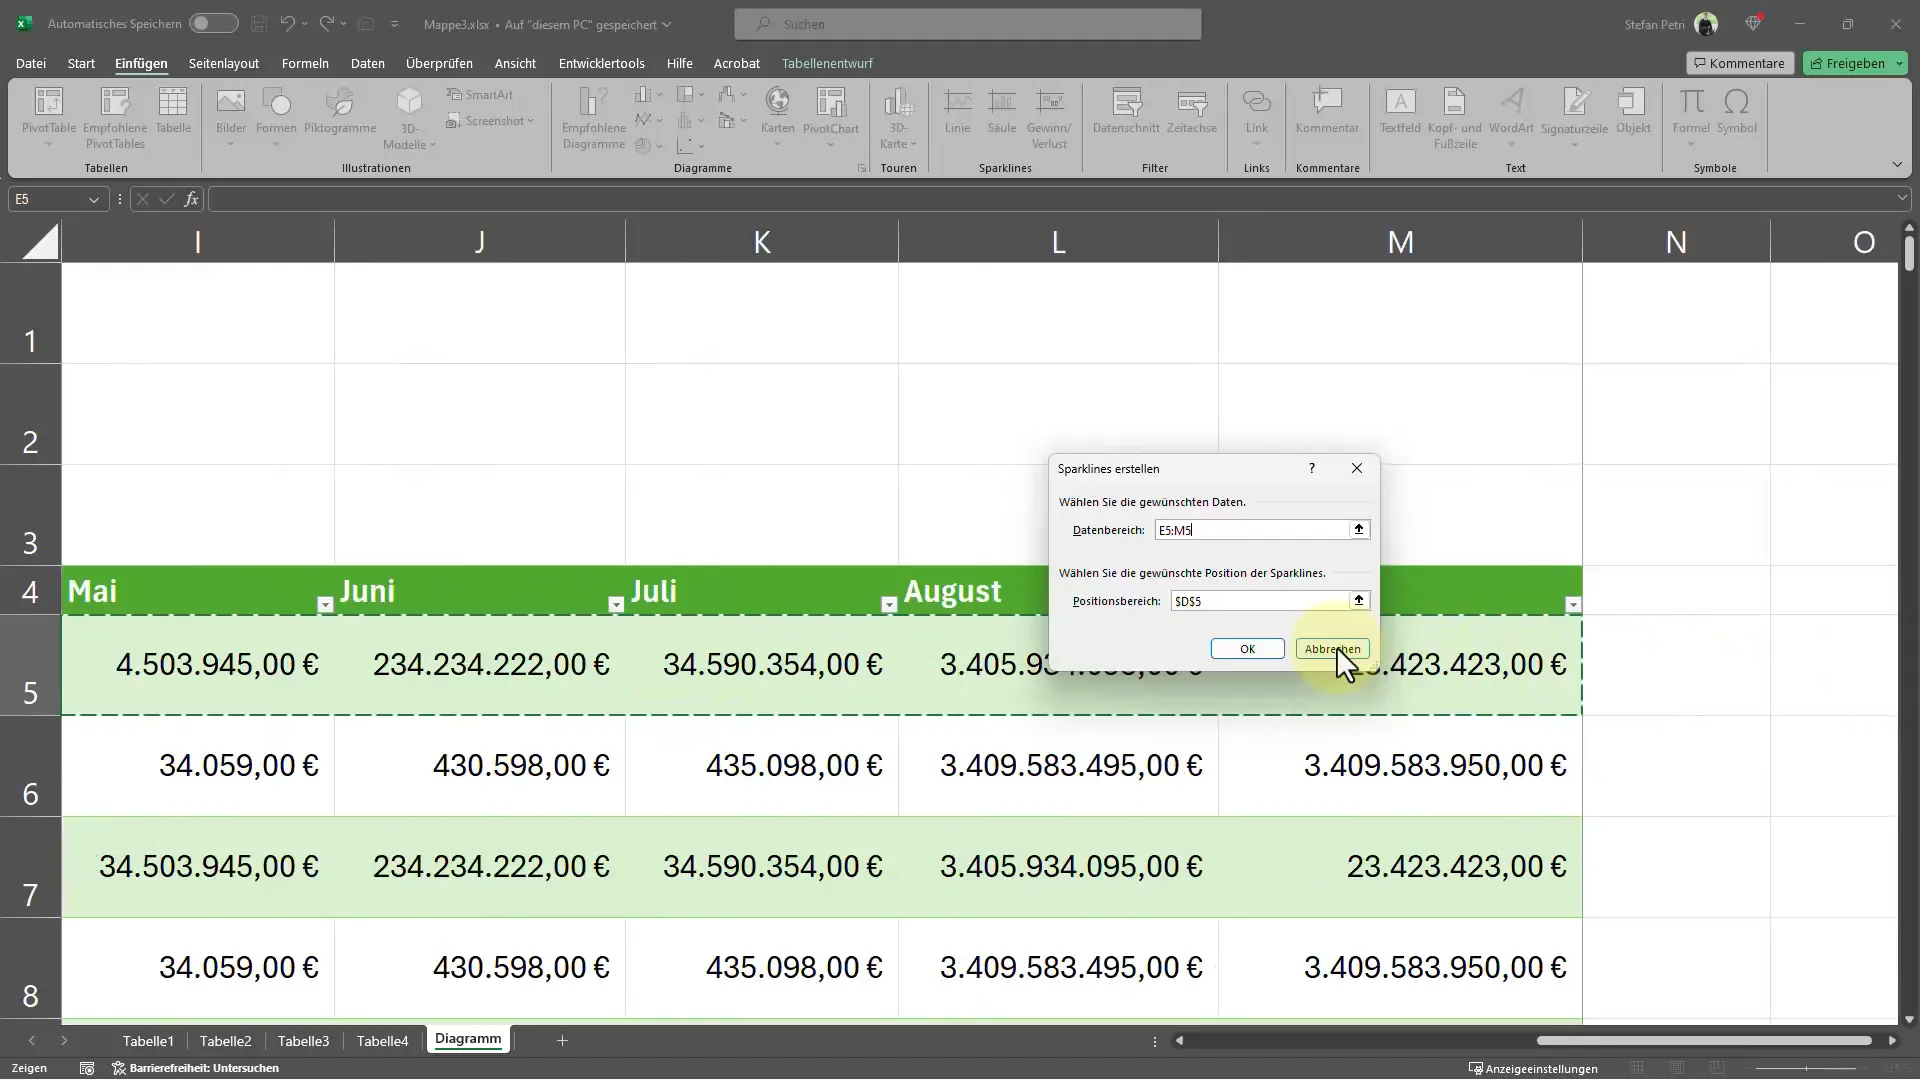
Task: Collapse the ribbon
Action: [1897, 164]
